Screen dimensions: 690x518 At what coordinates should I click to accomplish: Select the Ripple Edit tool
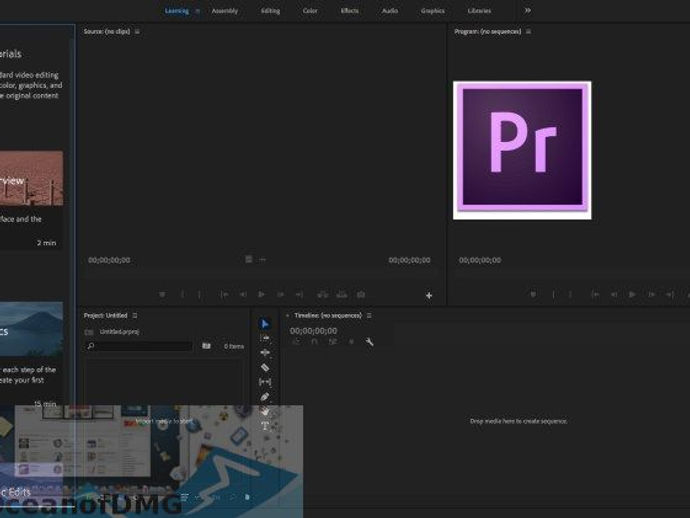click(265, 353)
